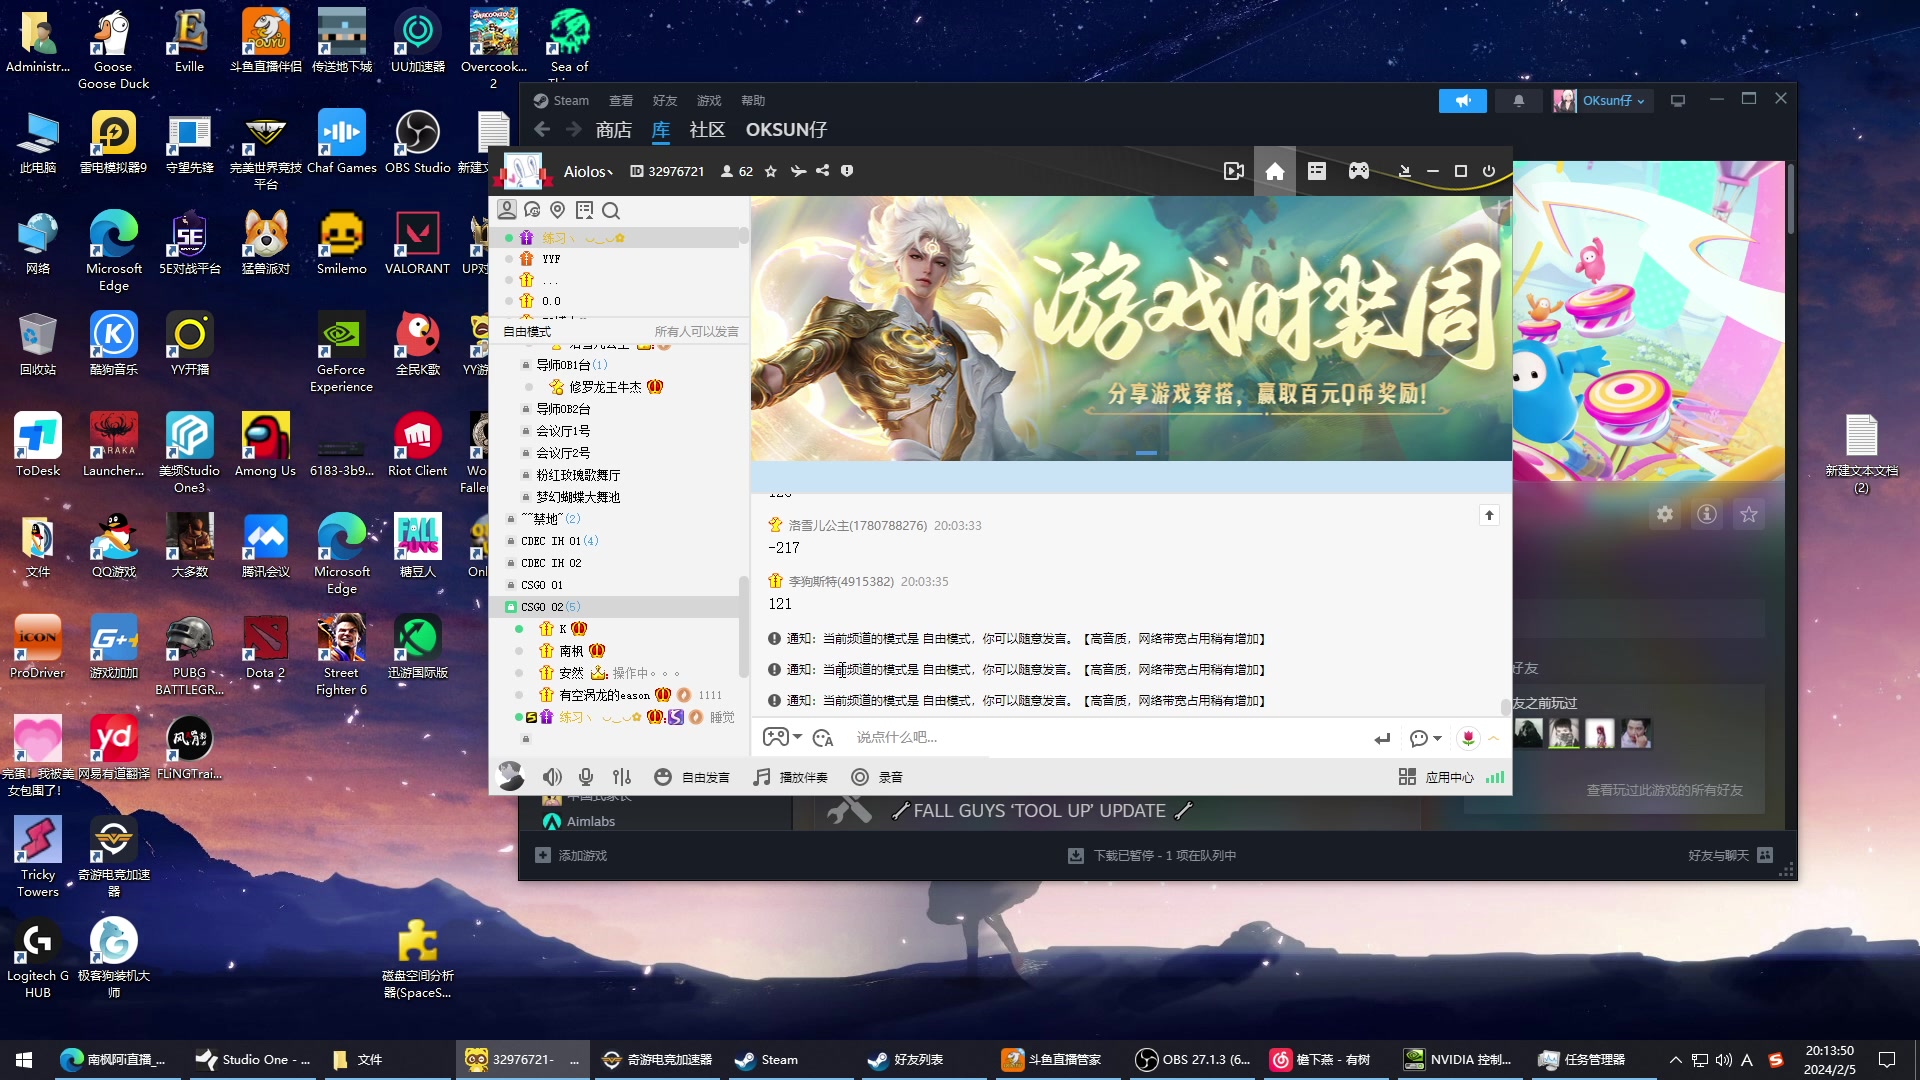The height and width of the screenshot is (1080, 1920).
Task: Click the rose flower gift icon
Action: click(1468, 738)
